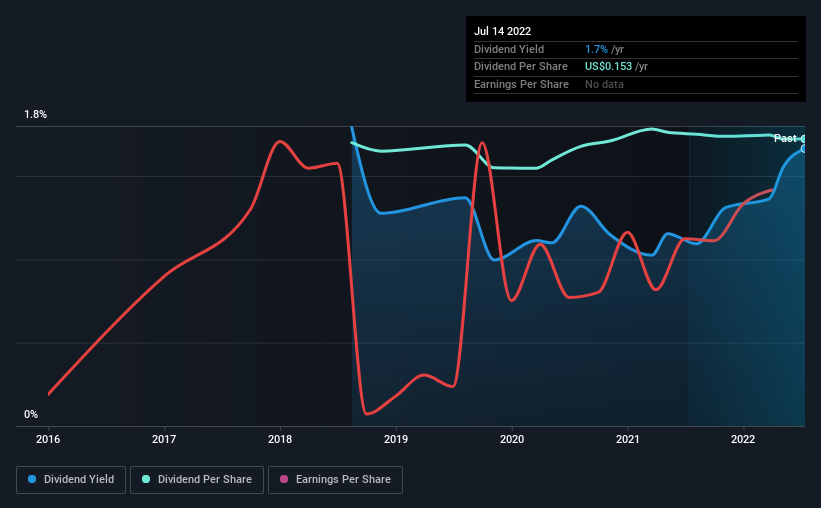Click the blue Dividend Yield legend dot
821x508 pixels.
[x=32, y=479]
